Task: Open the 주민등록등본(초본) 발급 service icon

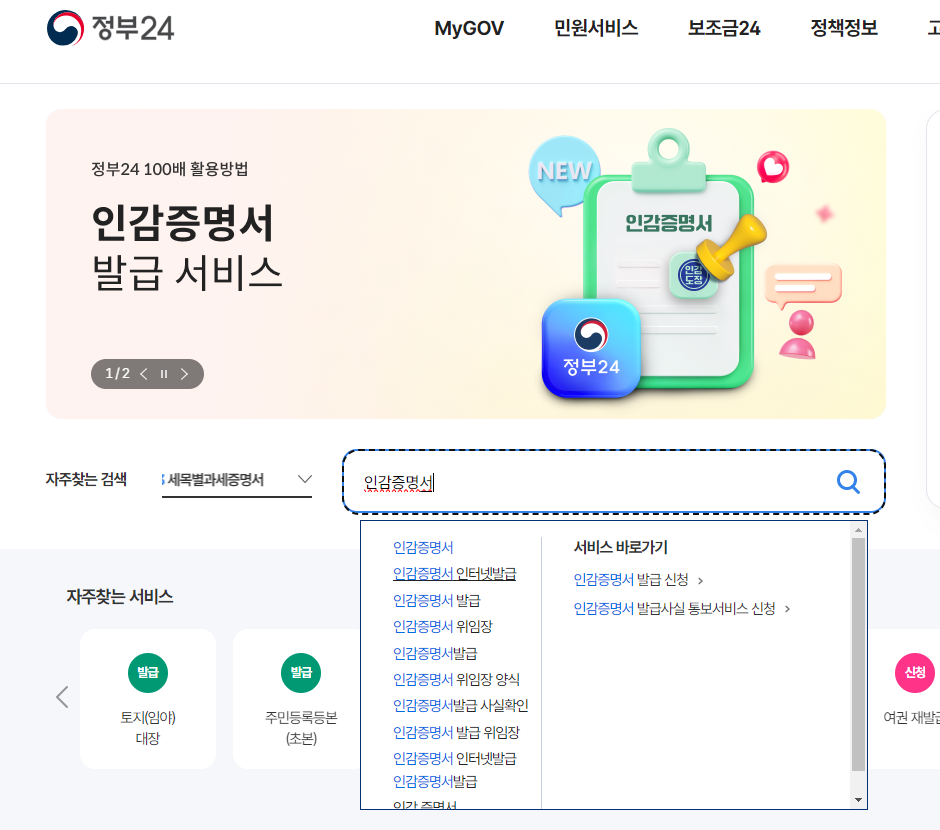Action: coord(301,672)
